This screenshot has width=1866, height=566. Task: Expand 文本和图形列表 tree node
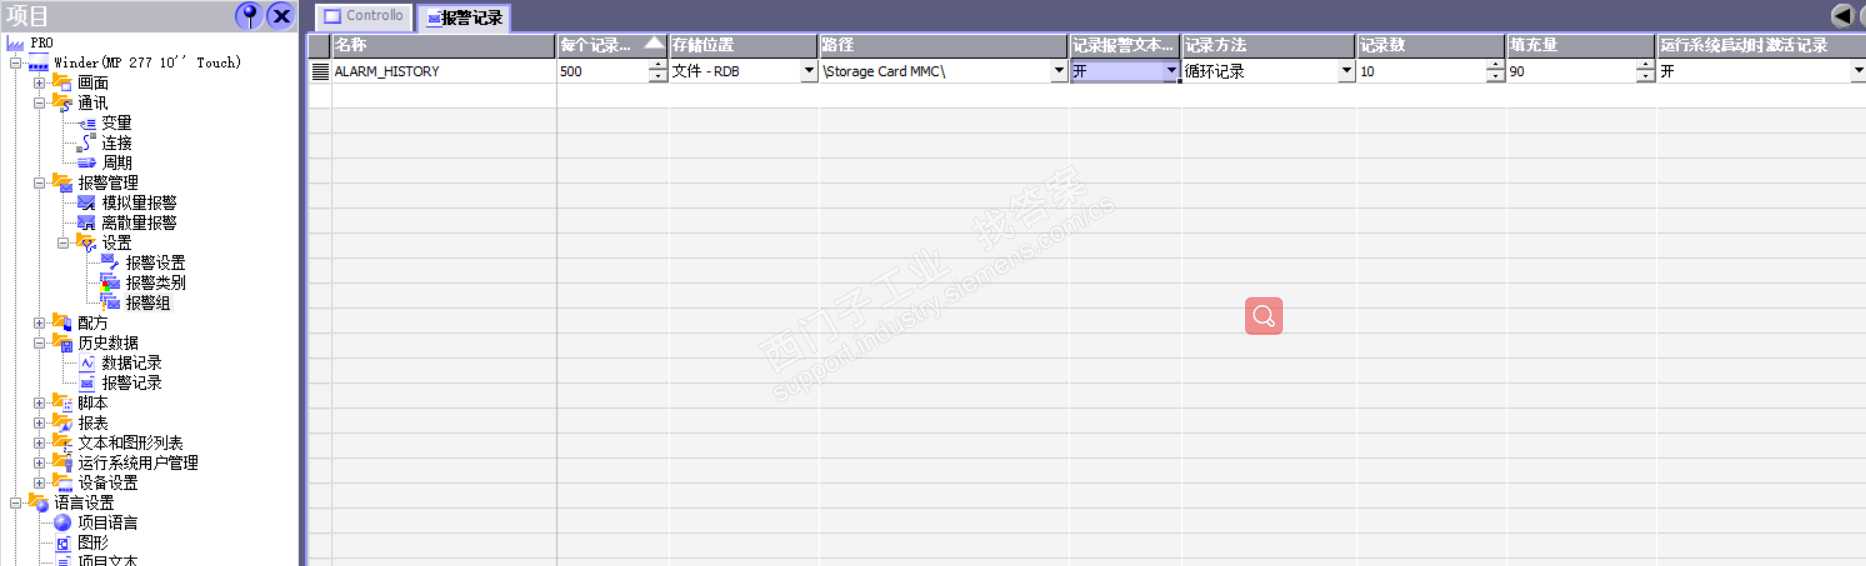click(39, 443)
